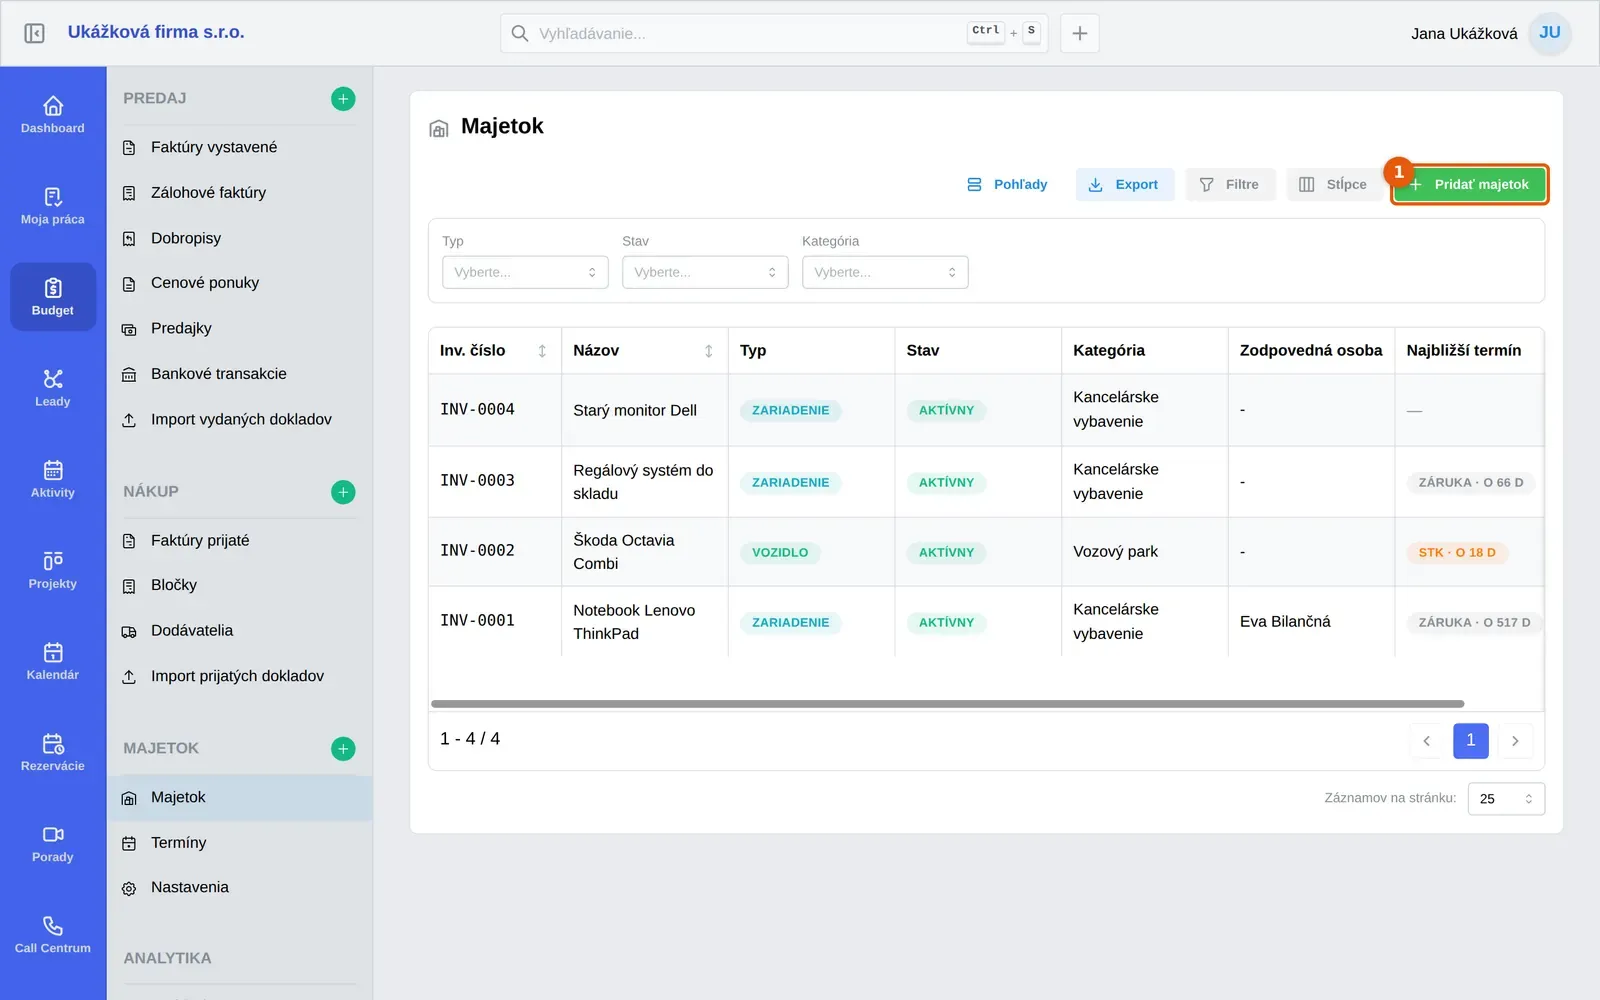Open Moja práca section
The width and height of the screenshot is (1600, 1000).
pos(53,206)
